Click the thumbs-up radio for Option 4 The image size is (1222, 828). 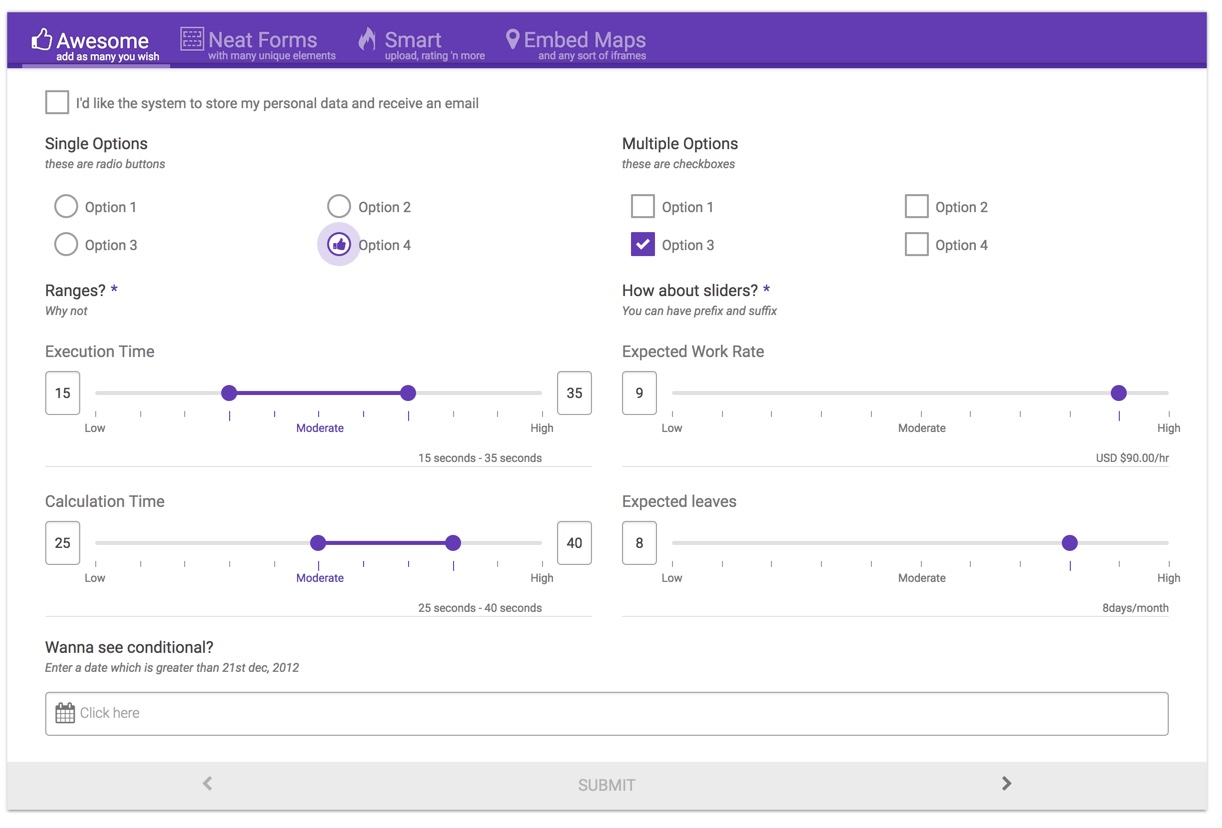(x=339, y=245)
